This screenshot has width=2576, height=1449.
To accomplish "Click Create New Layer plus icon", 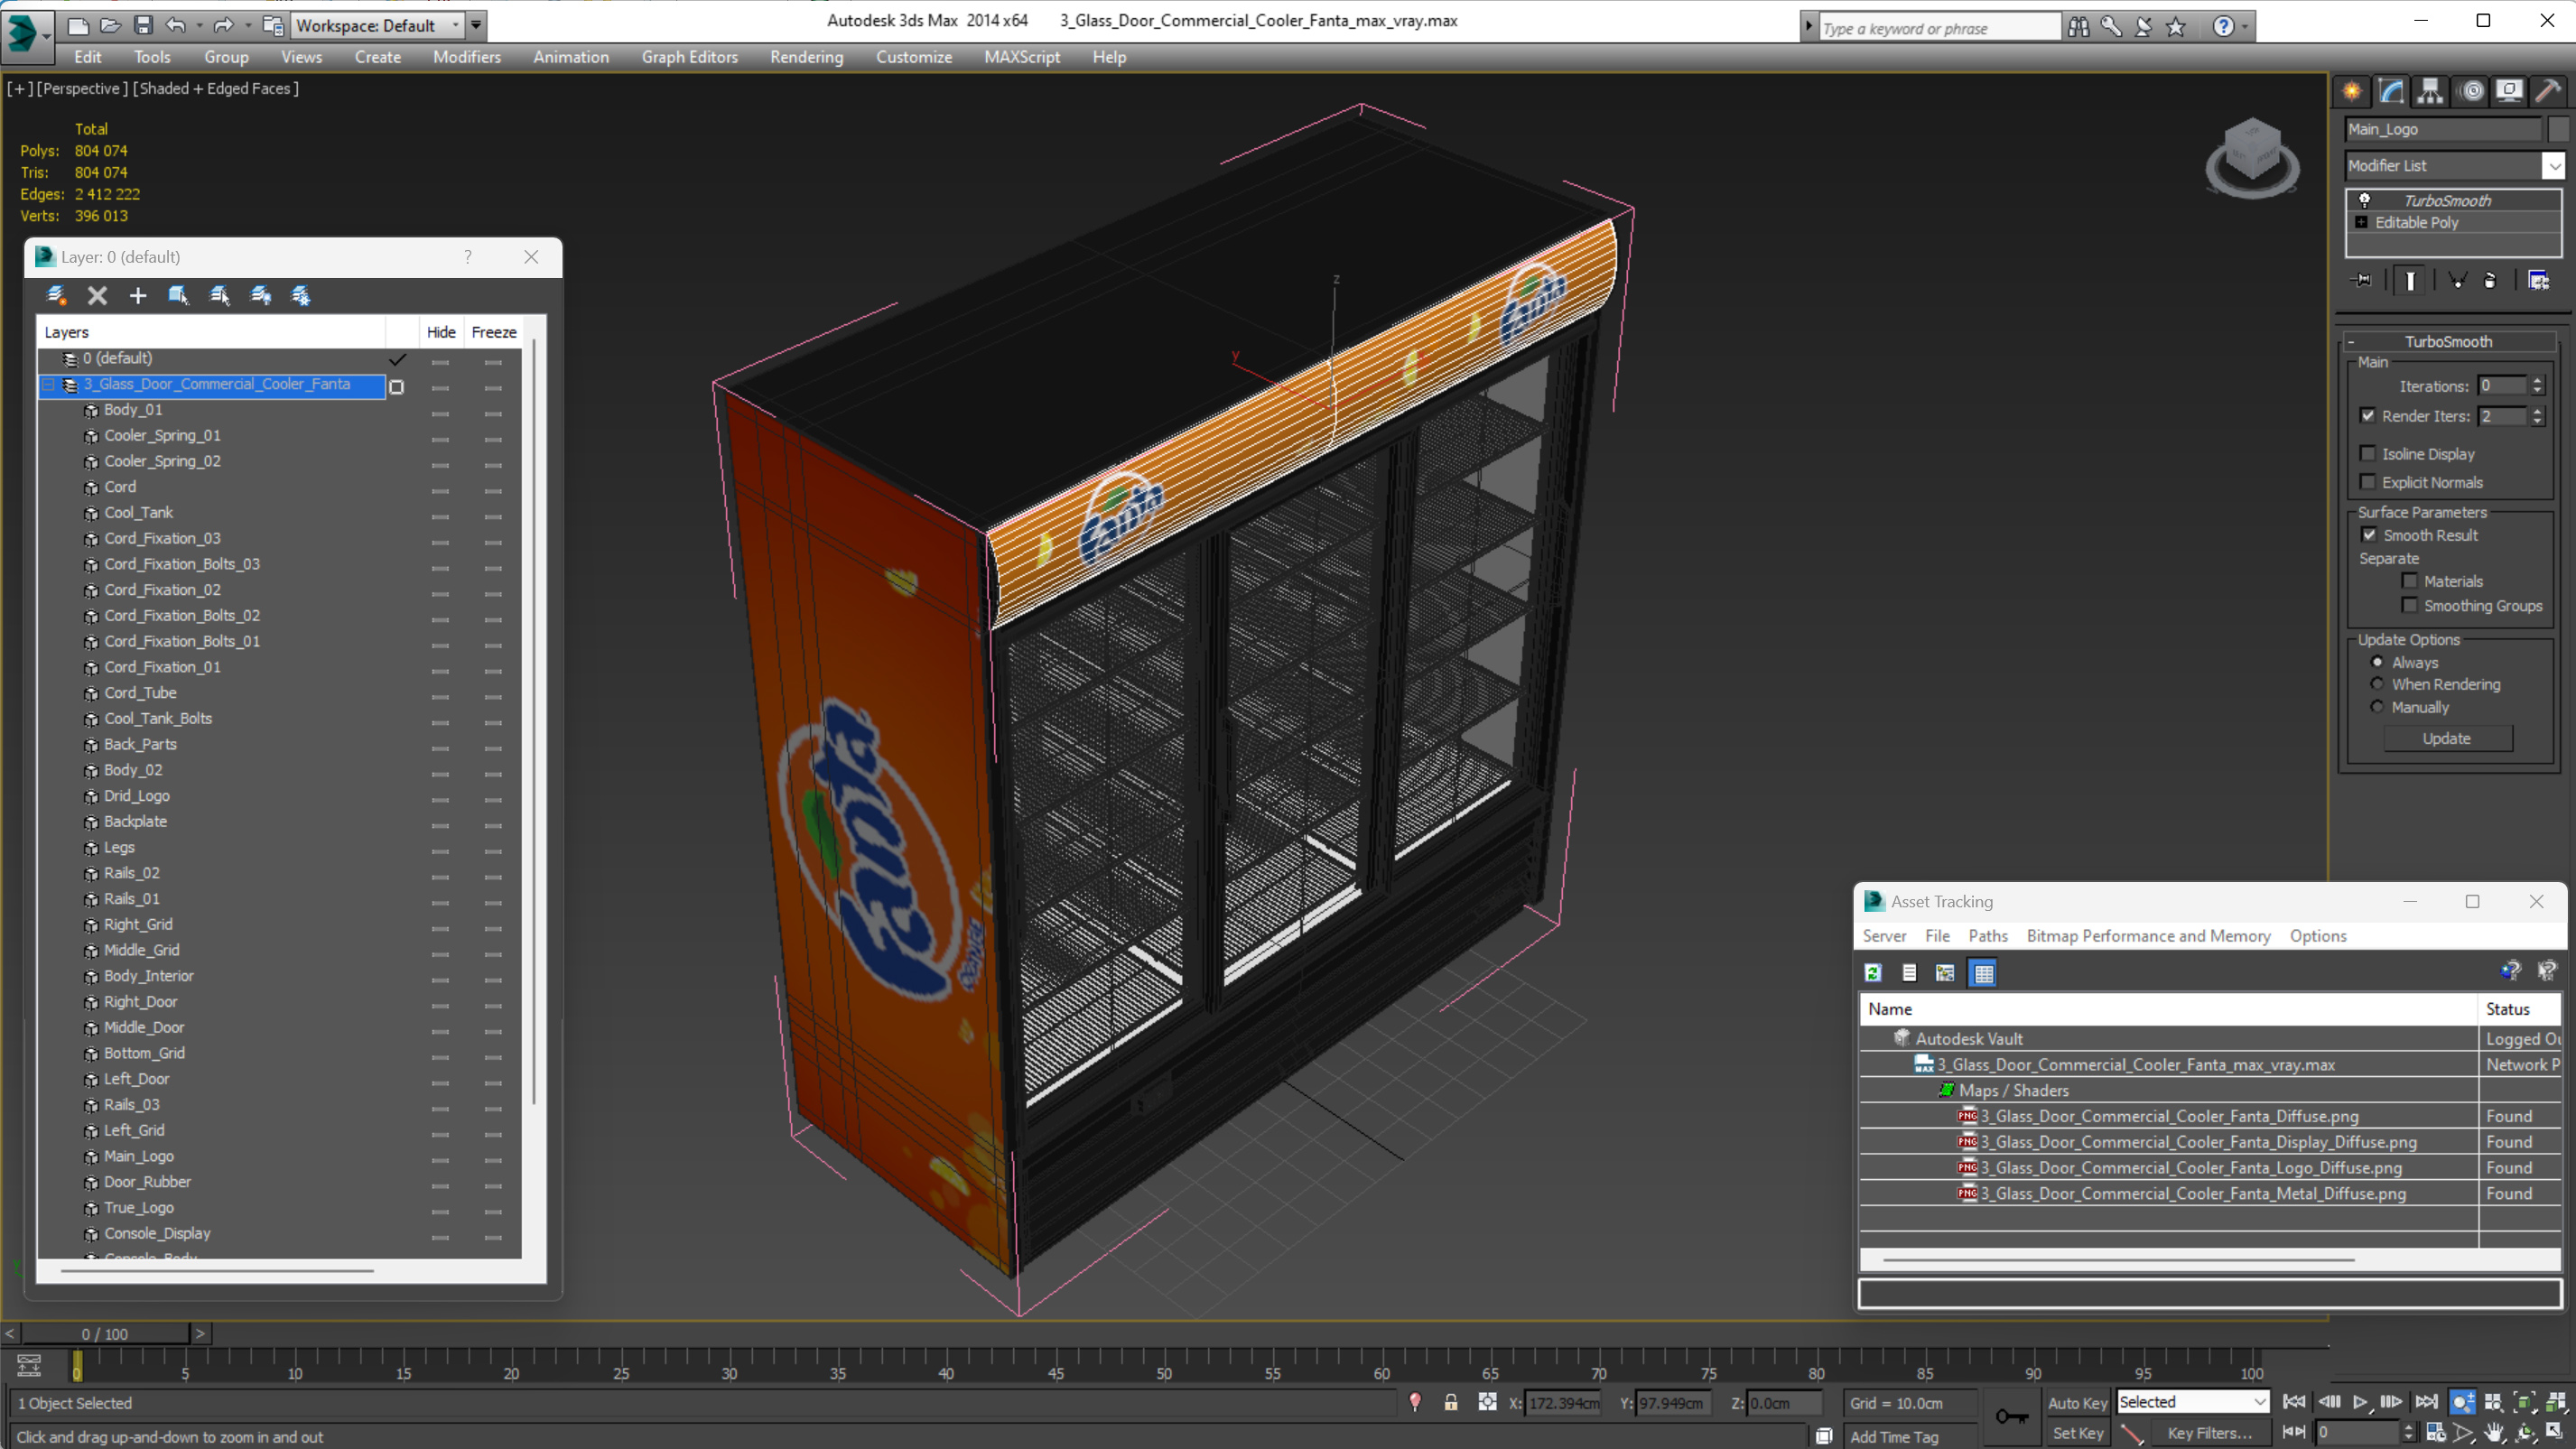I will (138, 295).
